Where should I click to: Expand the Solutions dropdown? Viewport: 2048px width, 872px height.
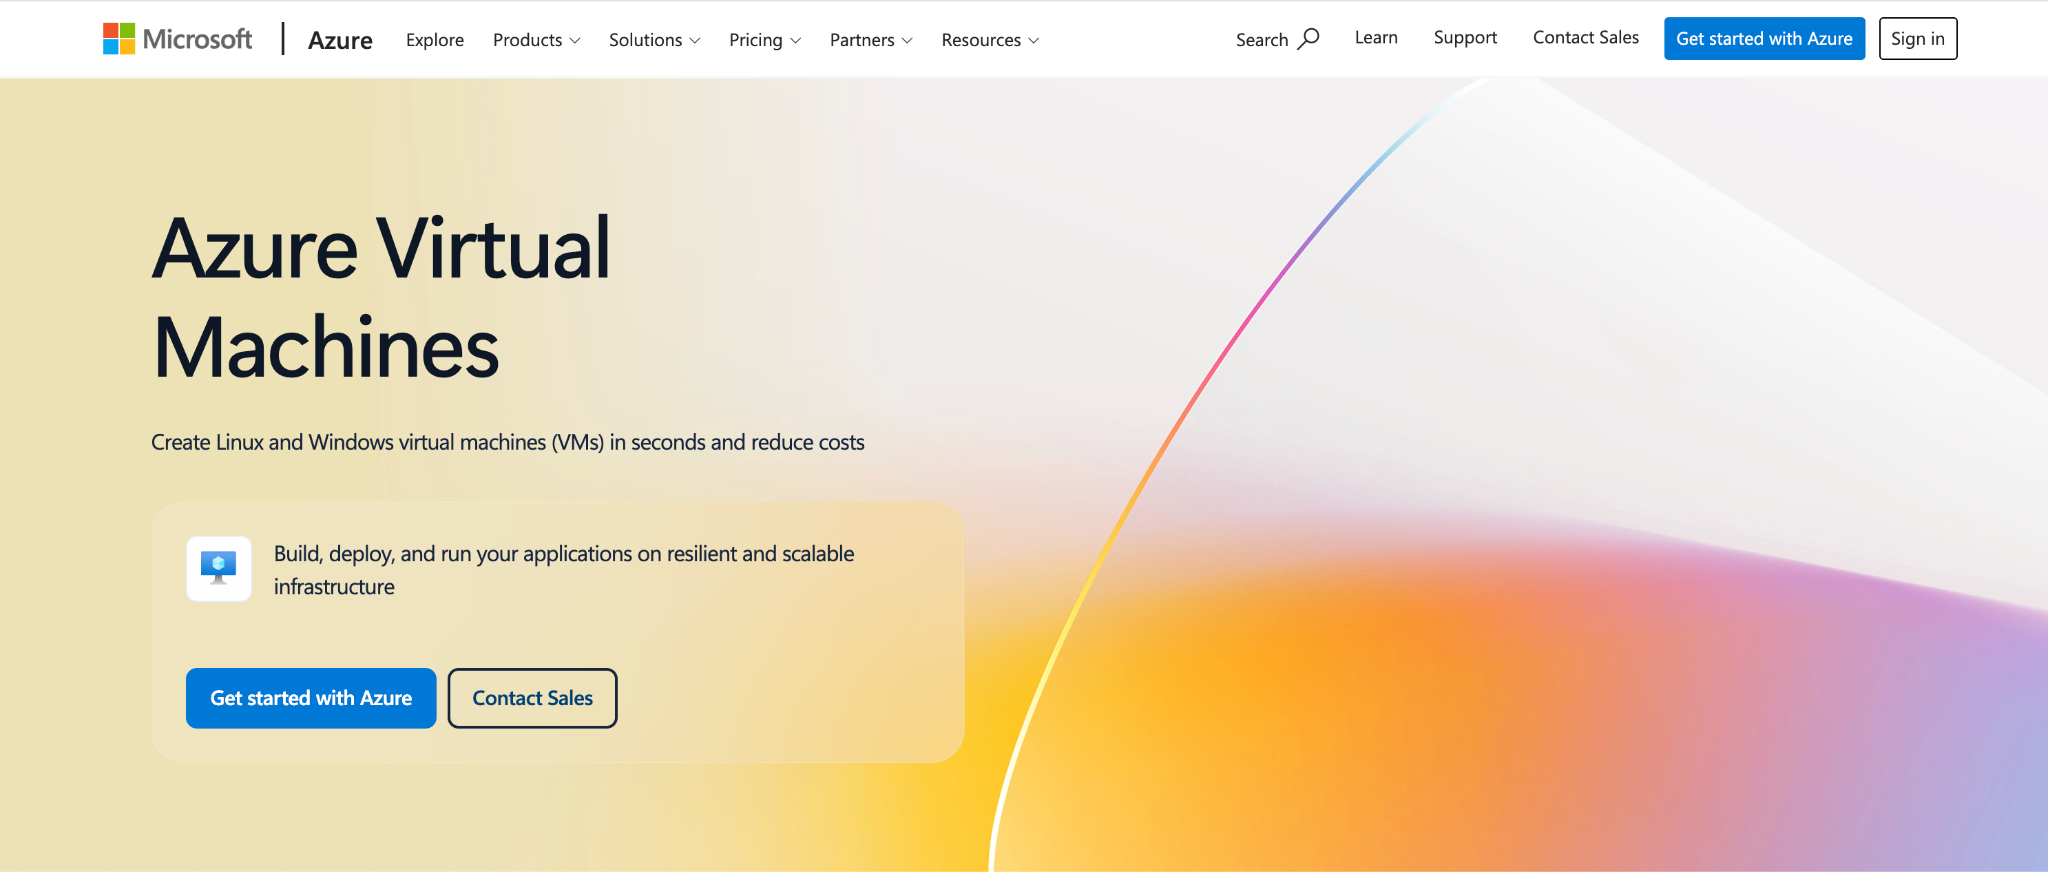coord(654,40)
